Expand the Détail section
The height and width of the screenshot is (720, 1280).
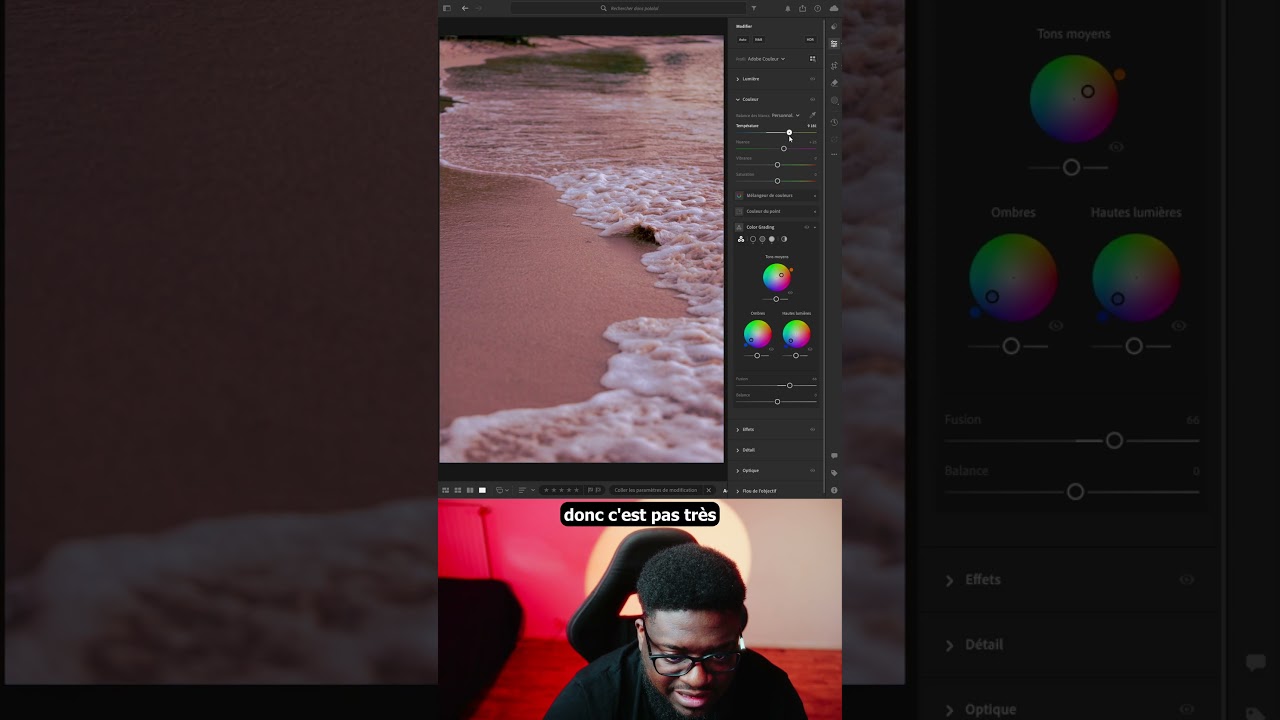[x=738, y=450]
